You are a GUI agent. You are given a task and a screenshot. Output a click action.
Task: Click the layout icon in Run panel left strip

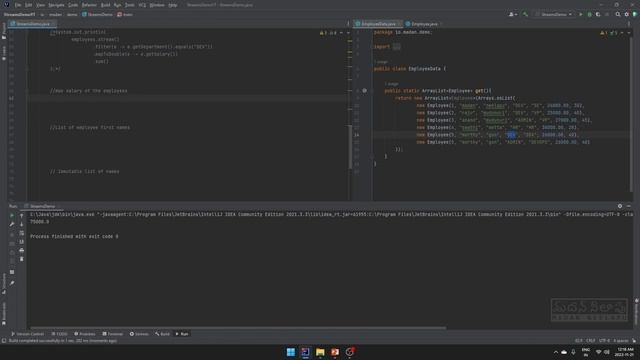pos(12,272)
